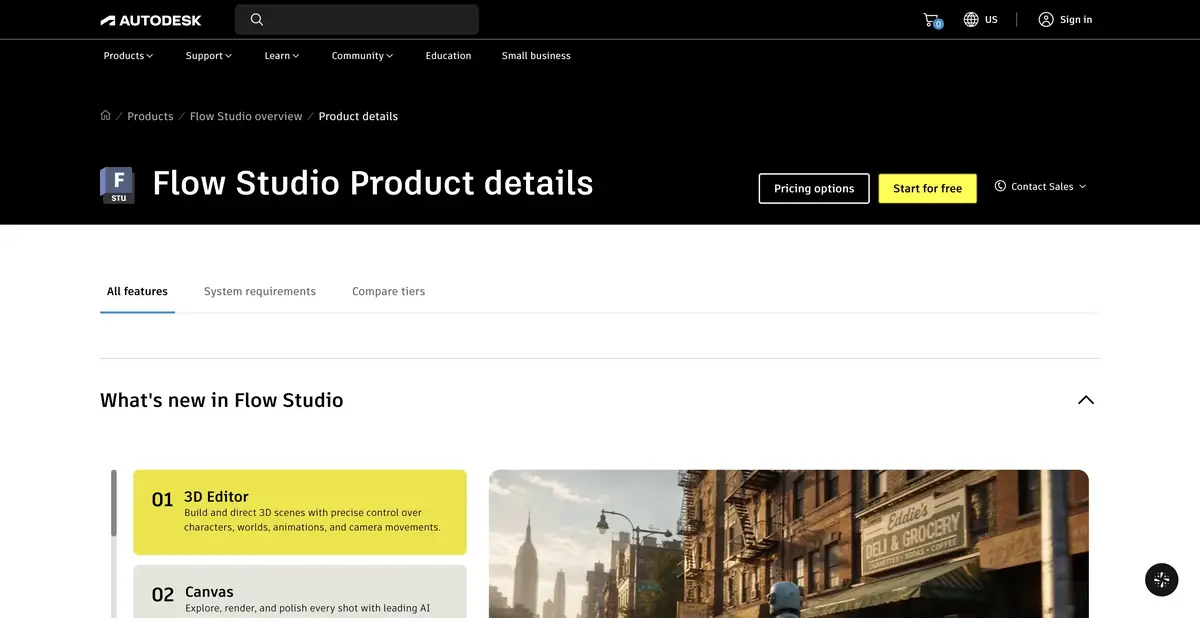Click inside the search field

pos(357,20)
